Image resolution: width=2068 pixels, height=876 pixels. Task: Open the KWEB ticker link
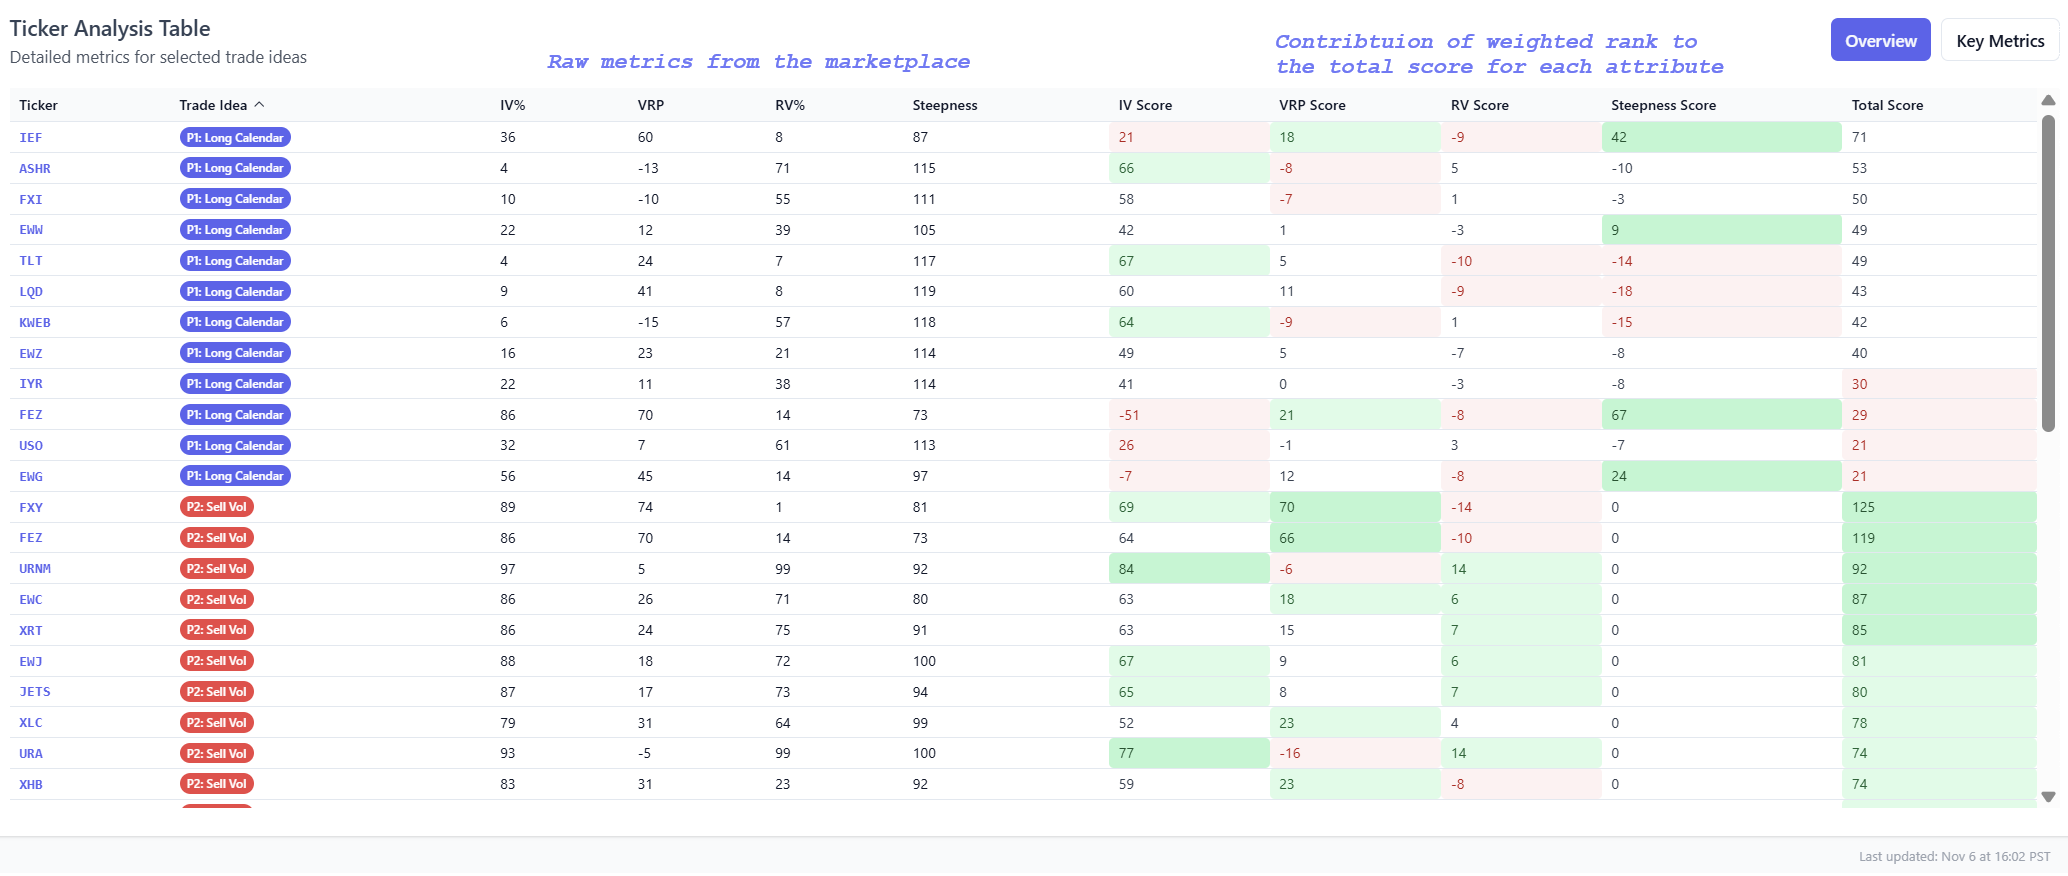coord(35,323)
